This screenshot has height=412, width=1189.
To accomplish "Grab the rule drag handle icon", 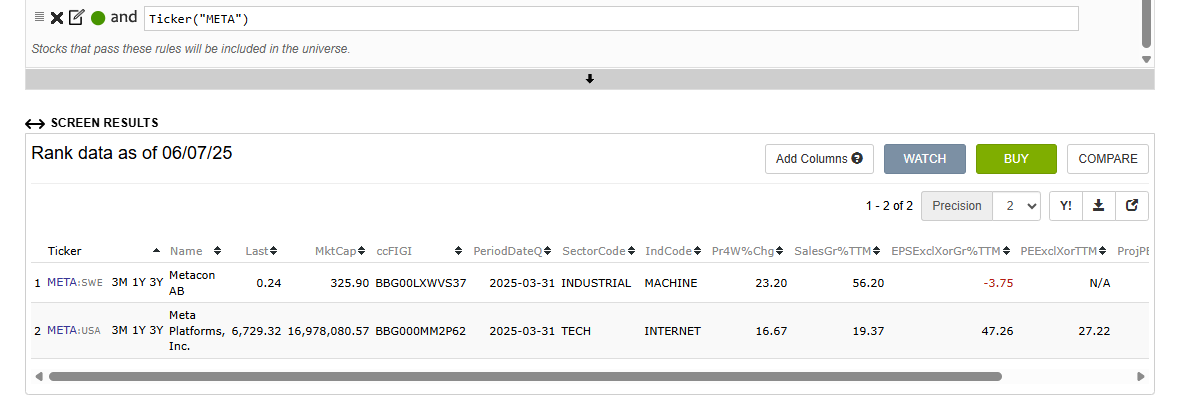I will 39,17.
